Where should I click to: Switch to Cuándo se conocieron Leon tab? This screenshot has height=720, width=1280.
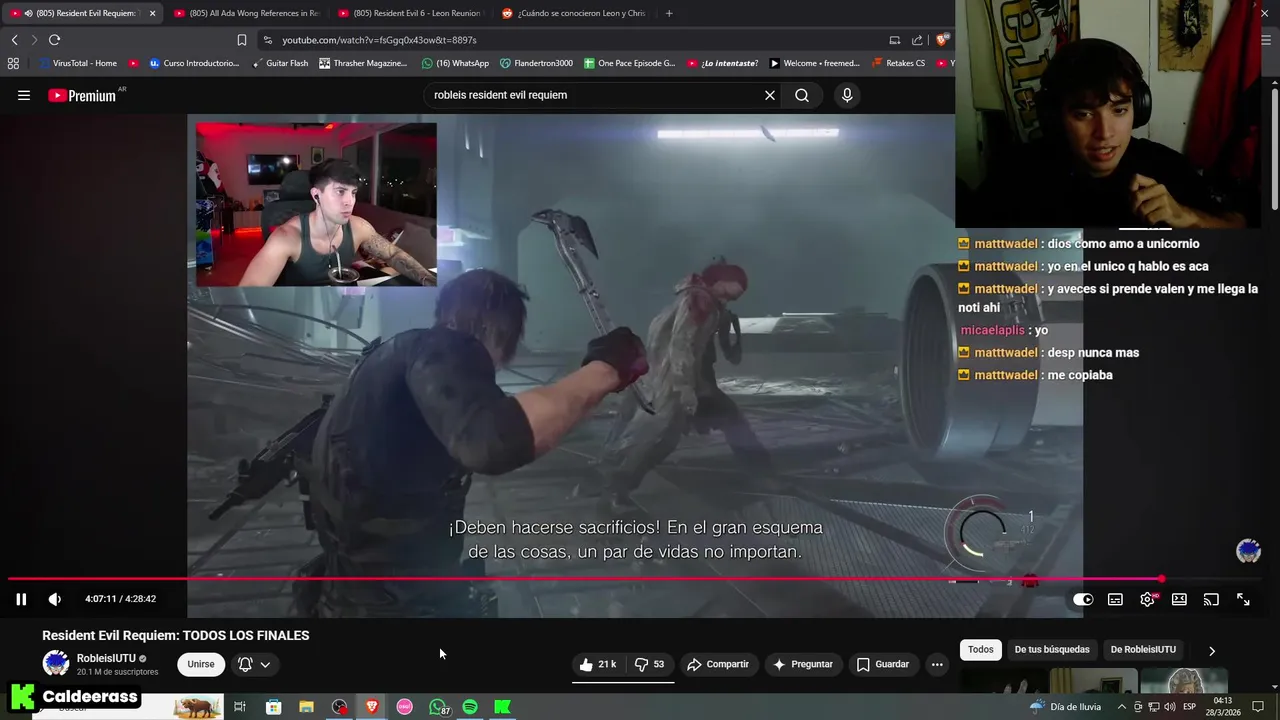(575, 13)
